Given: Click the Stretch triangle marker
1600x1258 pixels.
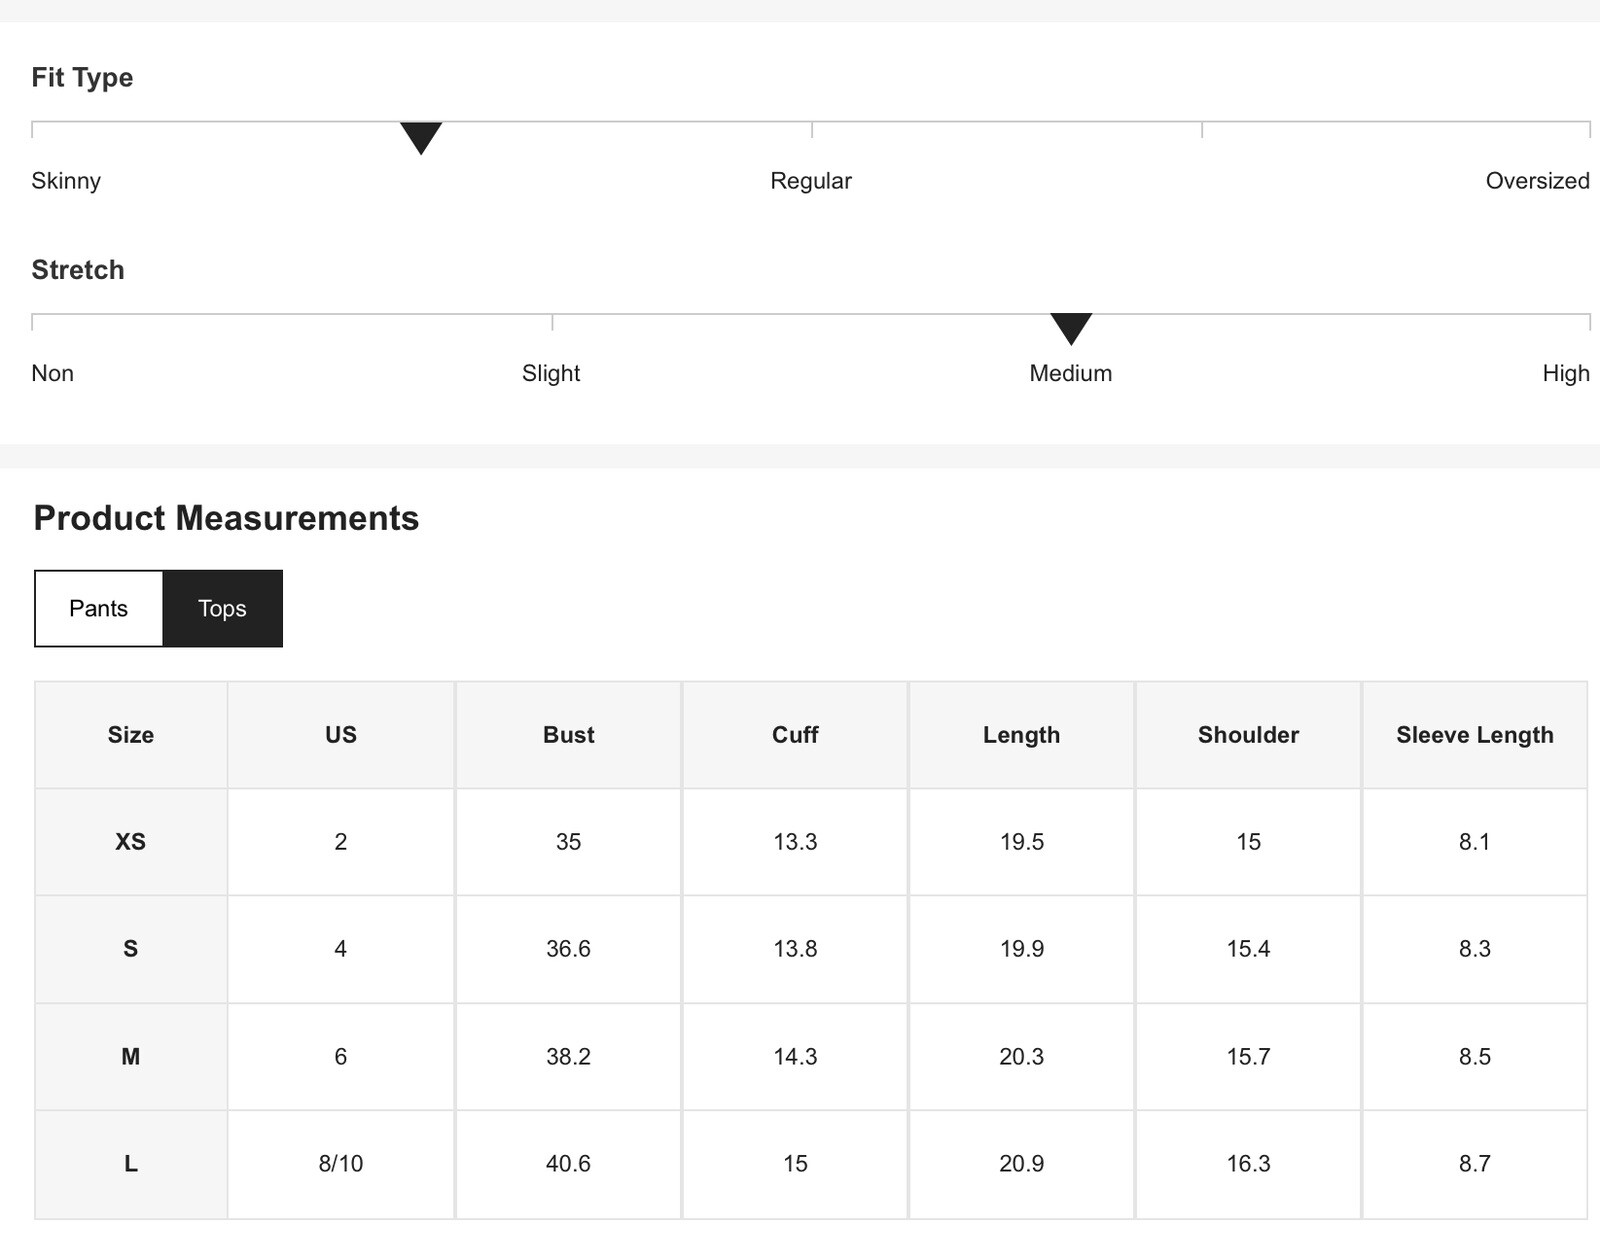Looking at the screenshot, I should [1071, 329].
